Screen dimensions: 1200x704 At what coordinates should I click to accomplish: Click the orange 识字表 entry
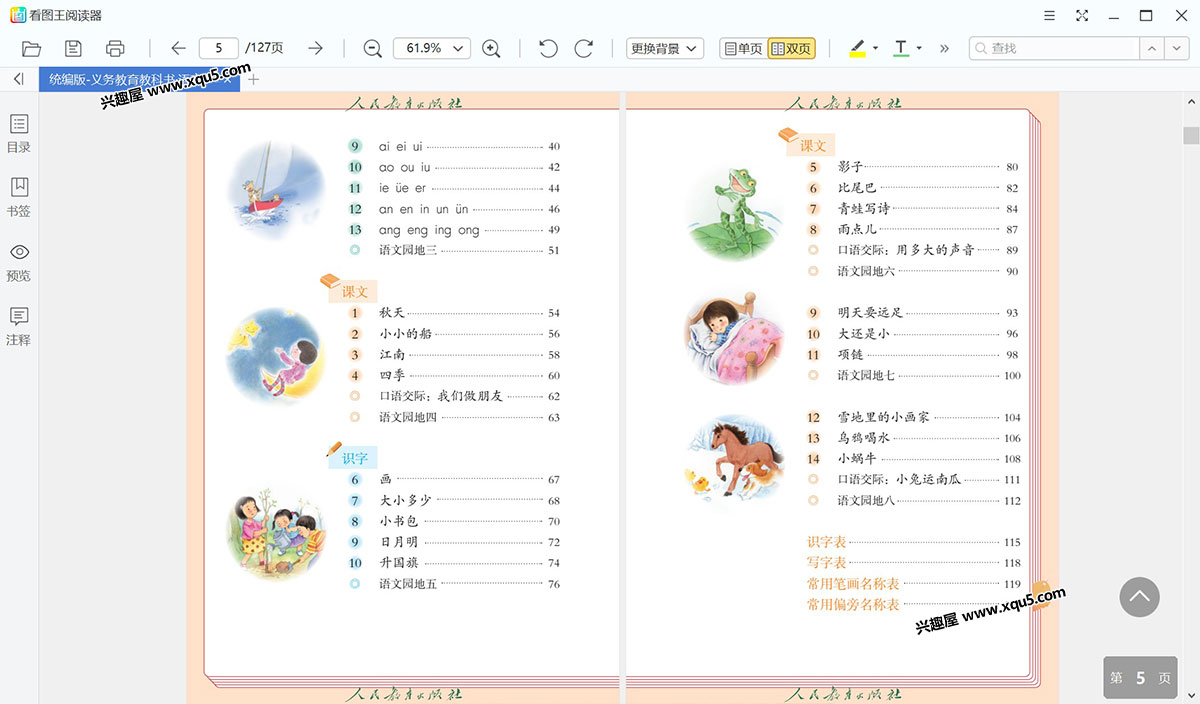[827, 542]
